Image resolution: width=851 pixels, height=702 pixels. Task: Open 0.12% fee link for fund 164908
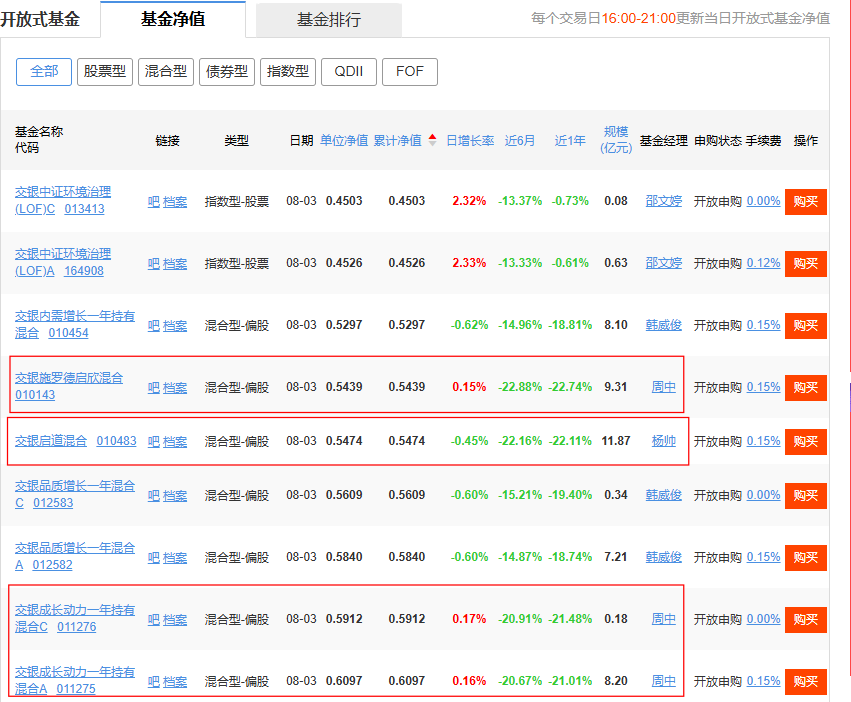click(764, 263)
